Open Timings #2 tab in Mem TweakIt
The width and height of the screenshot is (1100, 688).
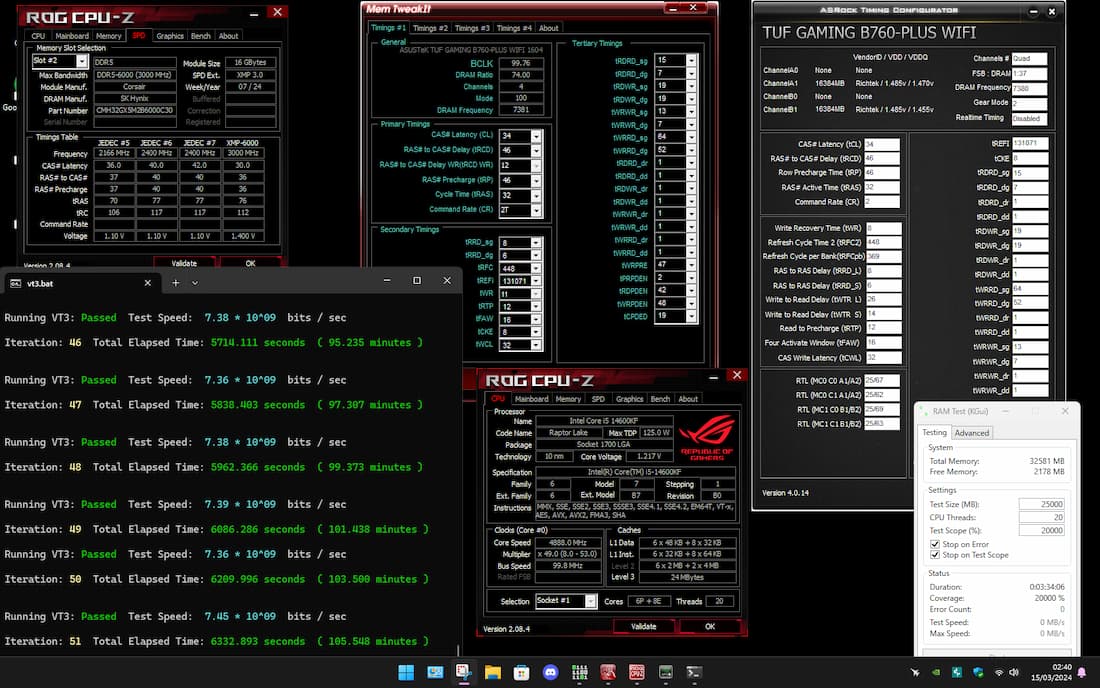coord(429,28)
